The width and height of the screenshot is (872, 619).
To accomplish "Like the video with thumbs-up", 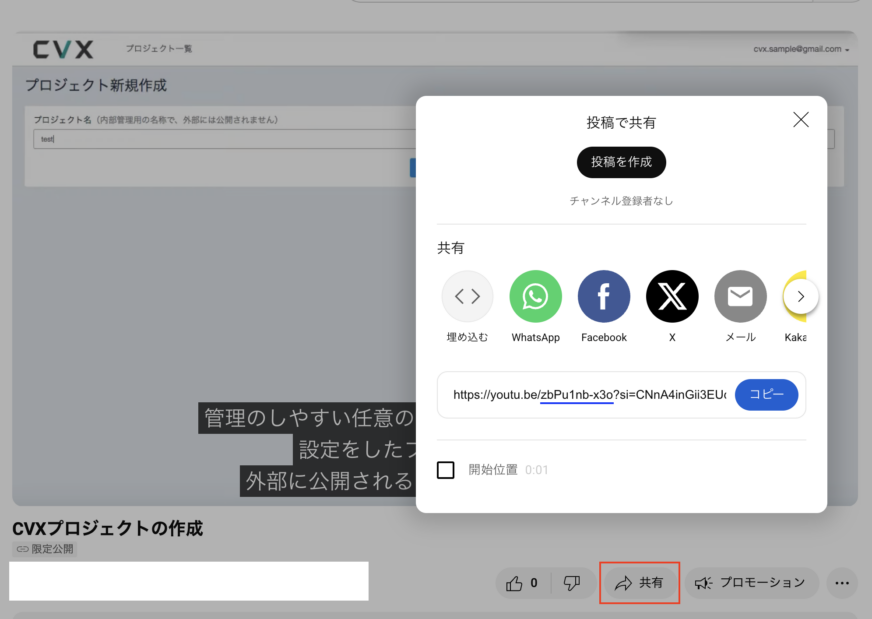I will coord(522,583).
